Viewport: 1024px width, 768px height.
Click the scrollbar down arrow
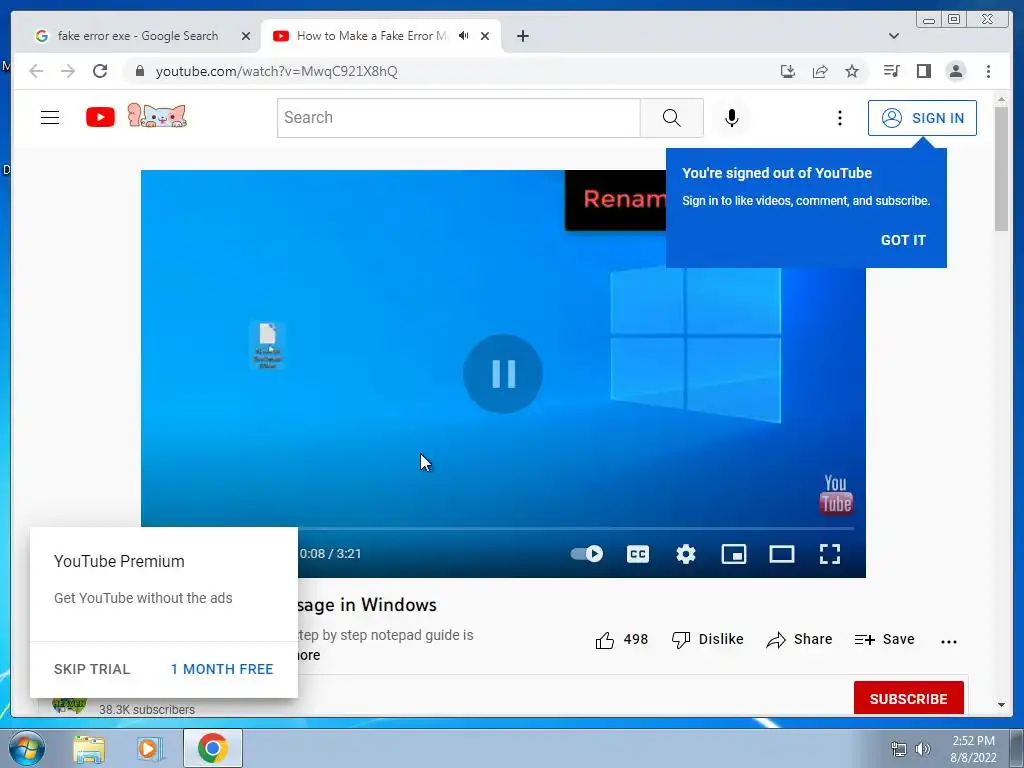tap(1001, 705)
